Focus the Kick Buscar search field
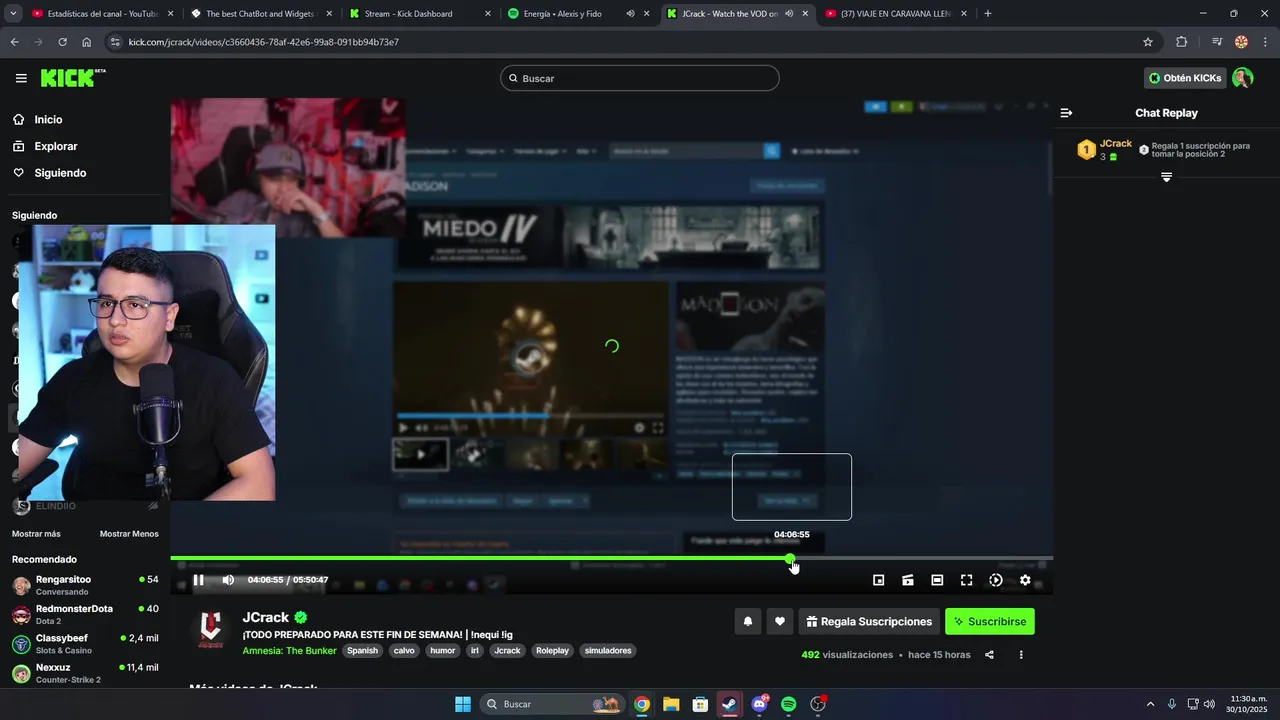Viewport: 1280px width, 720px height. click(x=640, y=78)
